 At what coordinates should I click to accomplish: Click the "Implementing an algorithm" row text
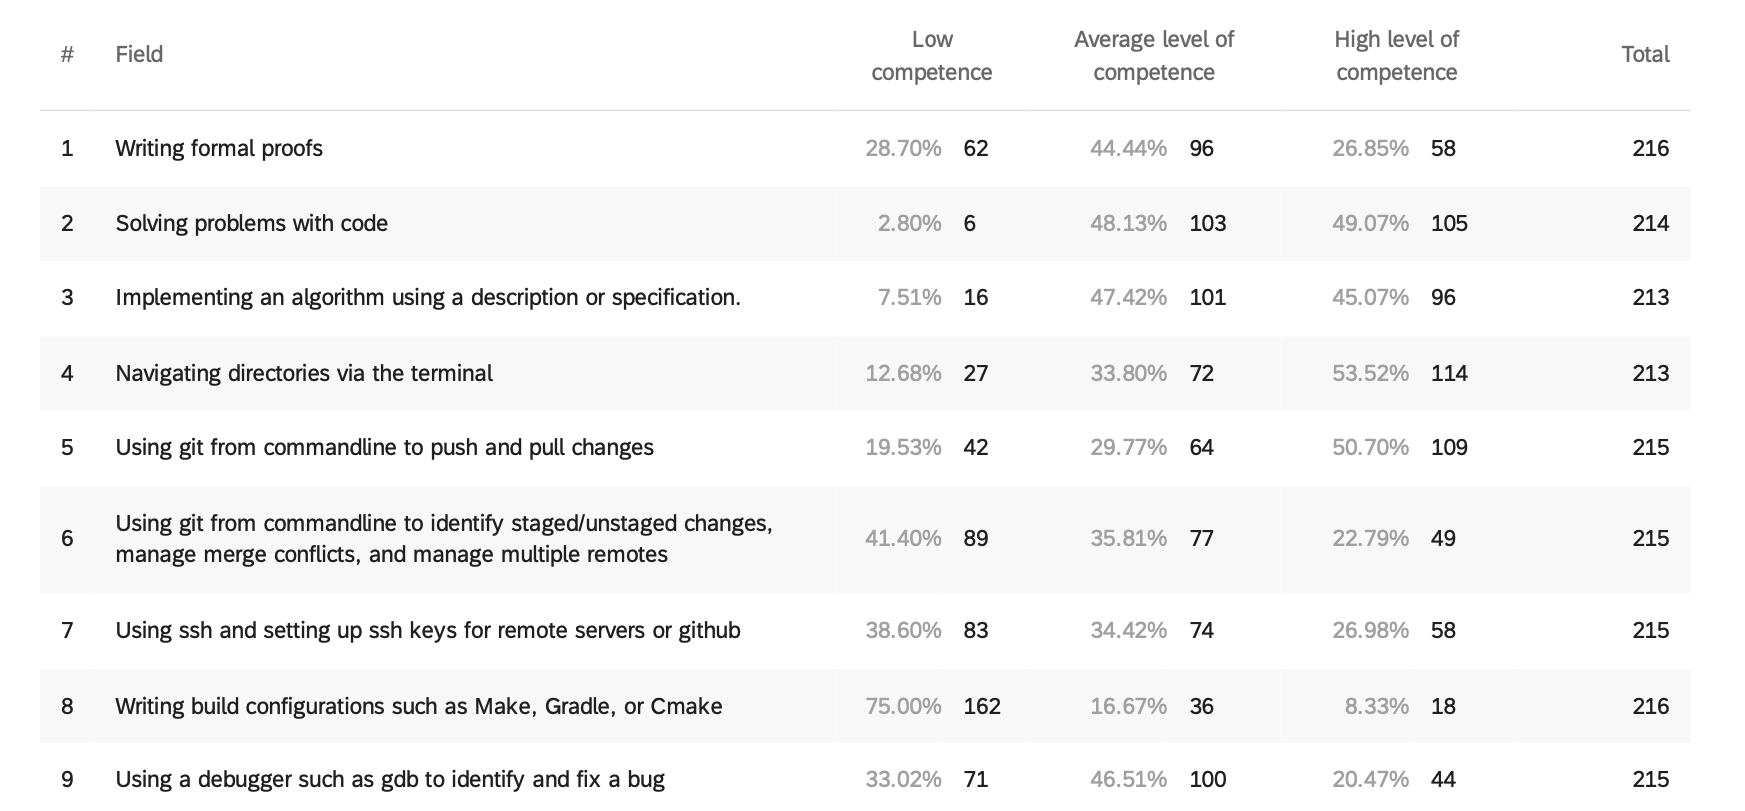pos(428,297)
